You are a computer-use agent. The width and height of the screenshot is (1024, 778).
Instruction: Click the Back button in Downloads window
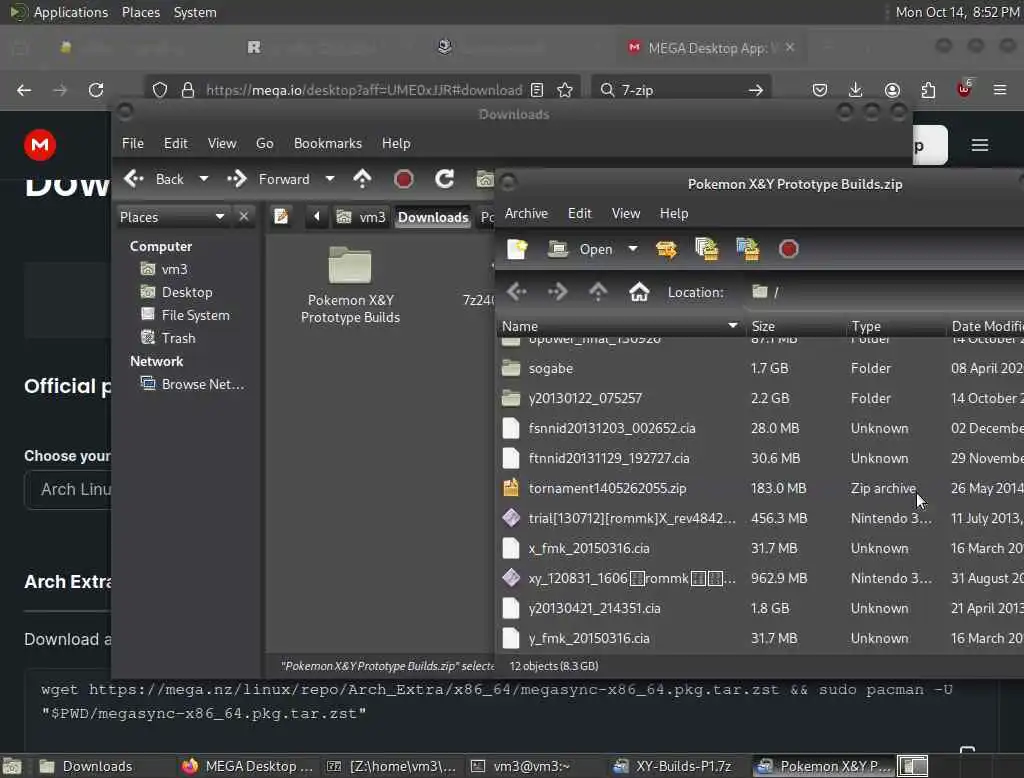click(155, 179)
